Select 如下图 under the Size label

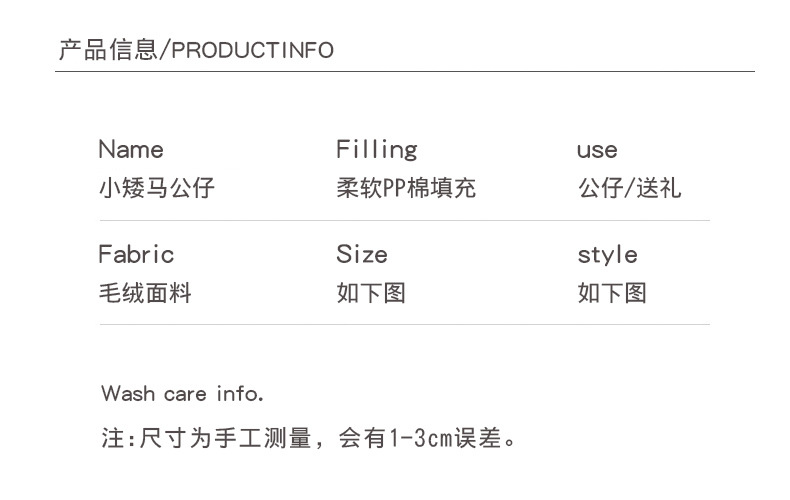coord(371,292)
